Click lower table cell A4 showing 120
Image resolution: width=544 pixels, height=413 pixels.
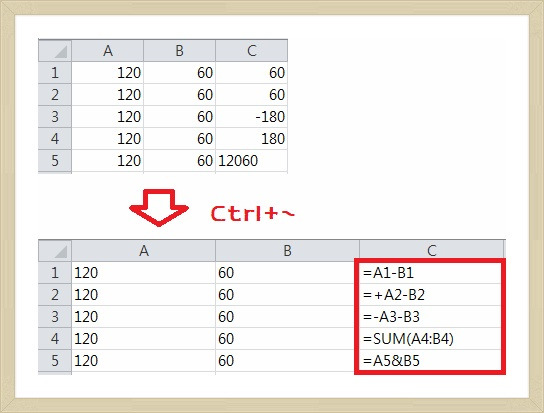tap(144, 338)
